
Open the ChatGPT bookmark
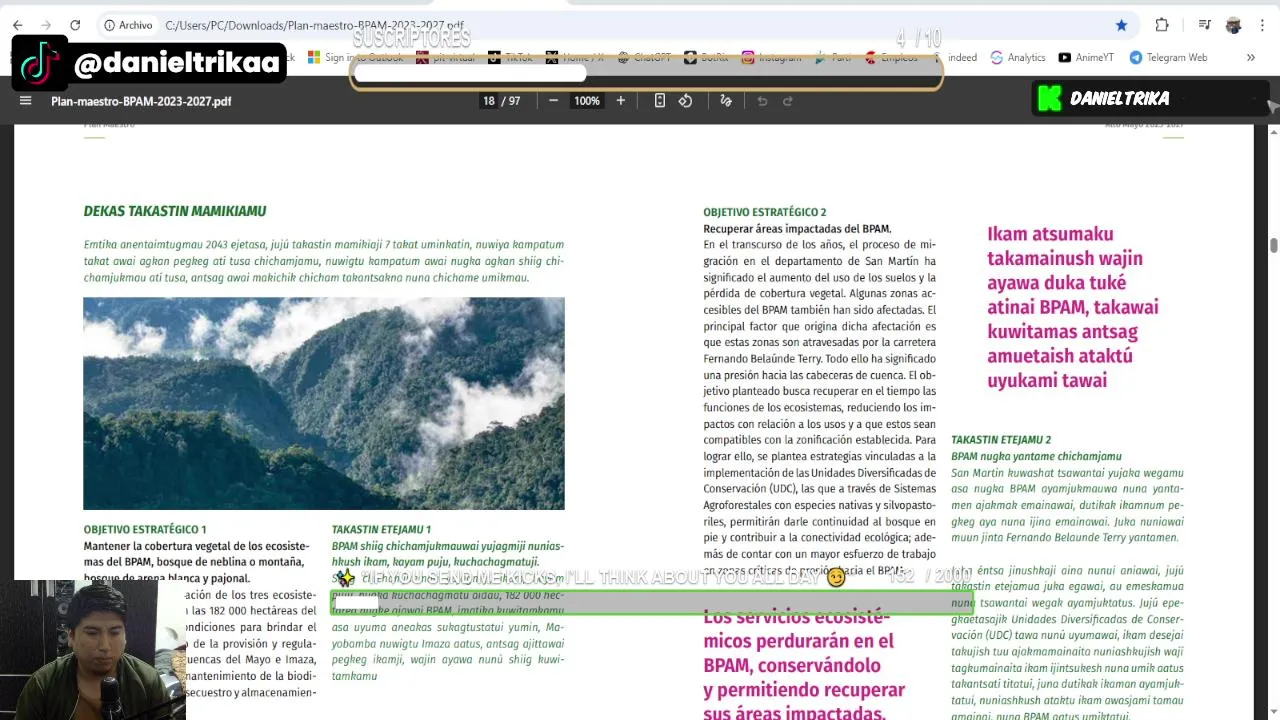coord(644,57)
